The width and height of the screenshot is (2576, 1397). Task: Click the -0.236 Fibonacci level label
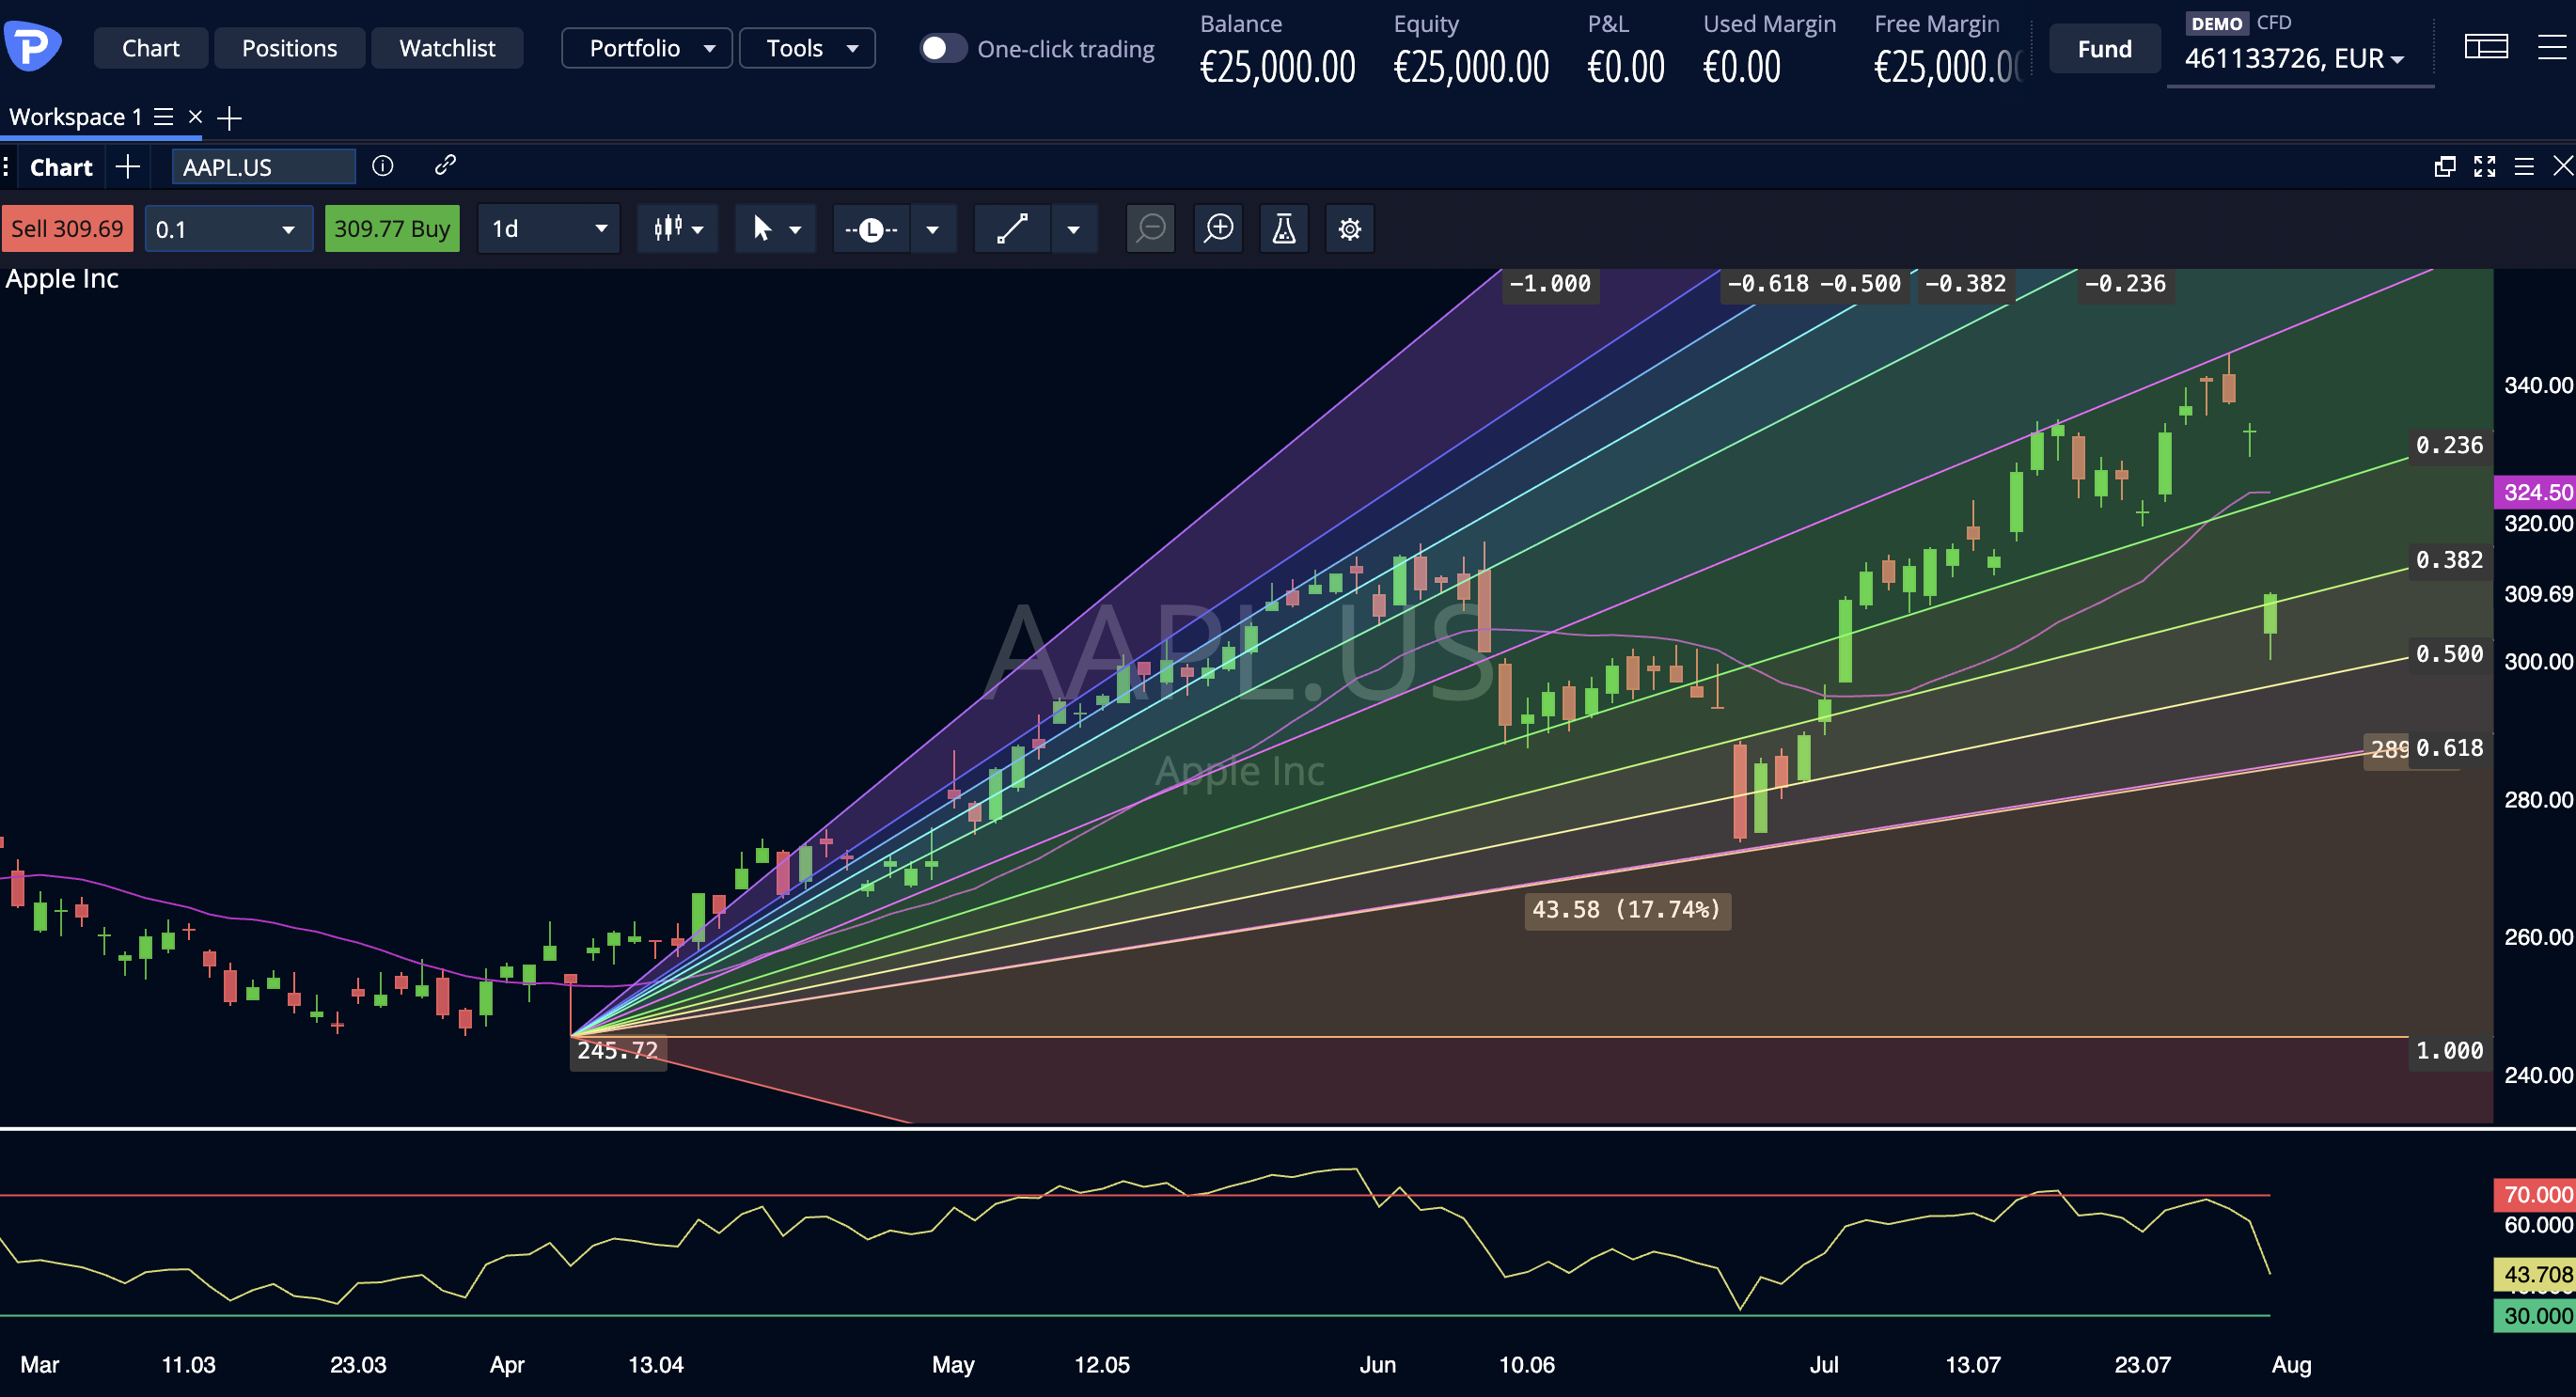pos(2125,284)
